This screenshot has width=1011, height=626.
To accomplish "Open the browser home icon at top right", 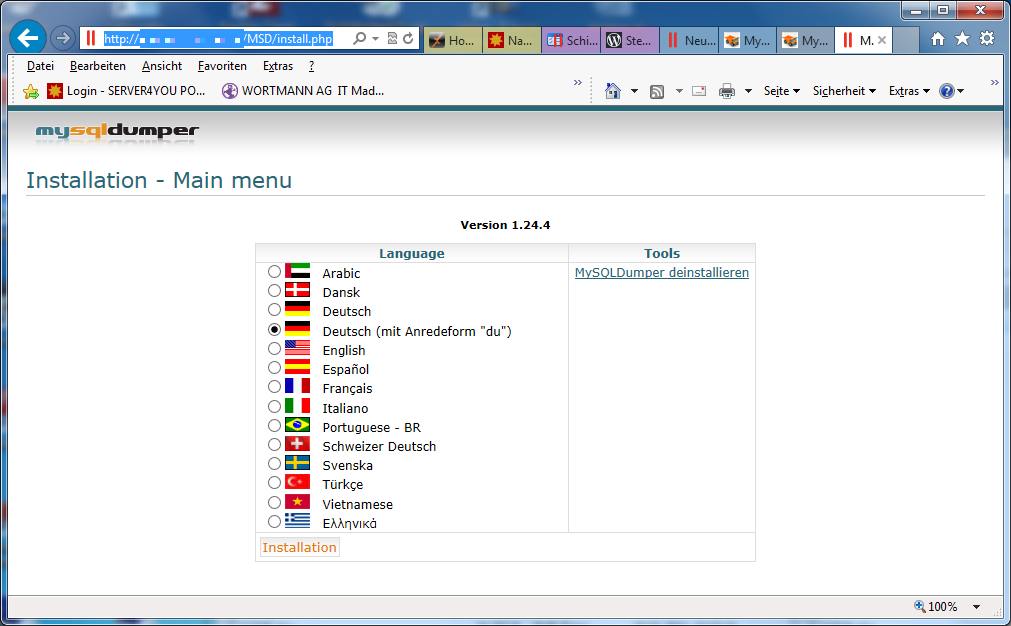I will [x=937, y=39].
